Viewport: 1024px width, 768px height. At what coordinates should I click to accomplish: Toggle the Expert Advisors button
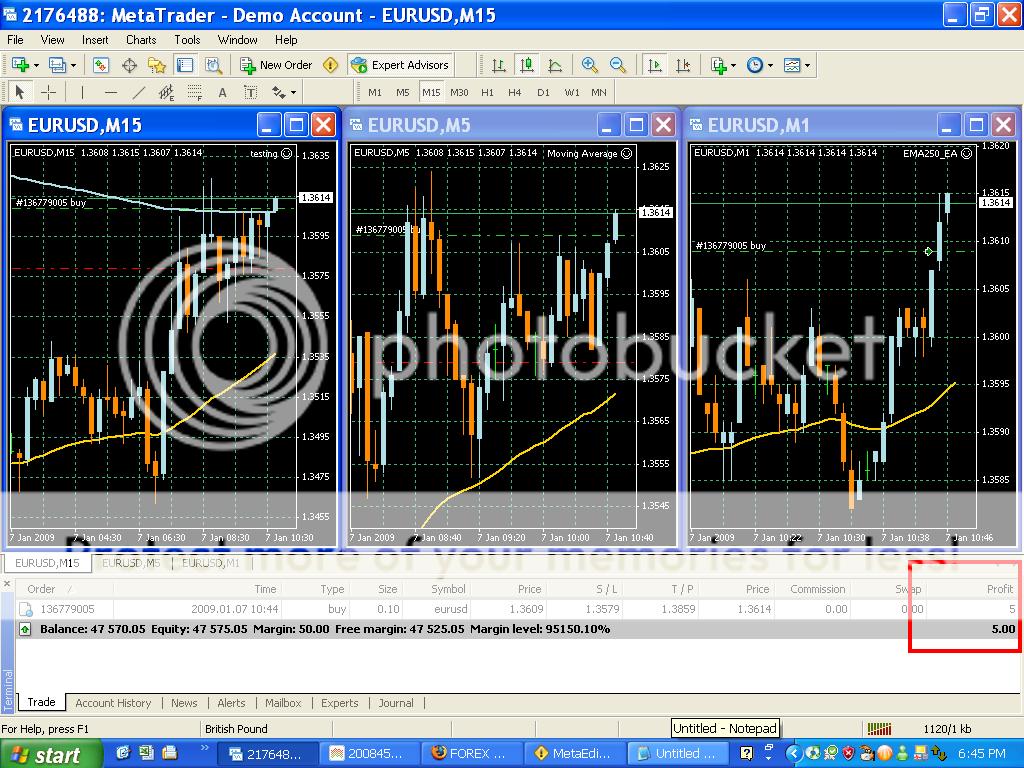pyautogui.click(x=401, y=65)
